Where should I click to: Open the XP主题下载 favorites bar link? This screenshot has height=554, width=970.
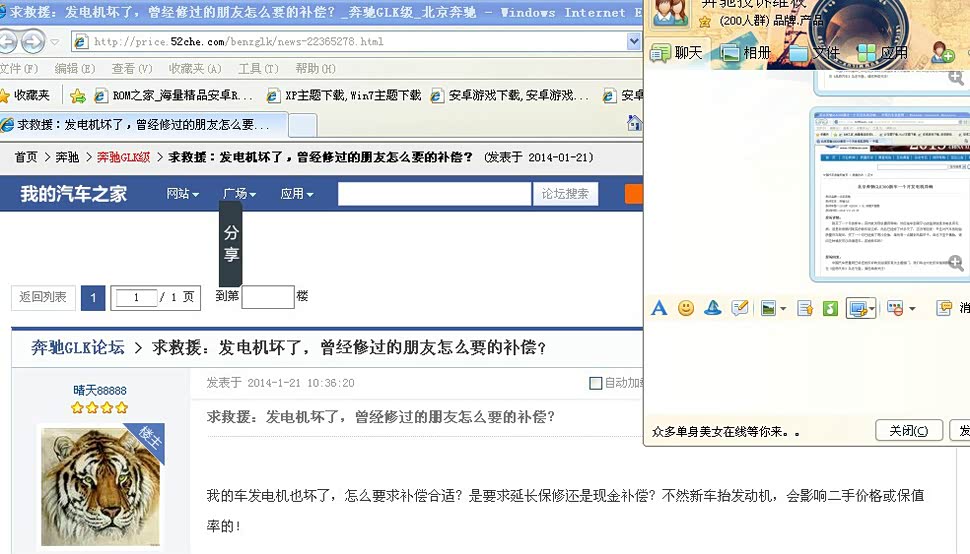pos(344,95)
